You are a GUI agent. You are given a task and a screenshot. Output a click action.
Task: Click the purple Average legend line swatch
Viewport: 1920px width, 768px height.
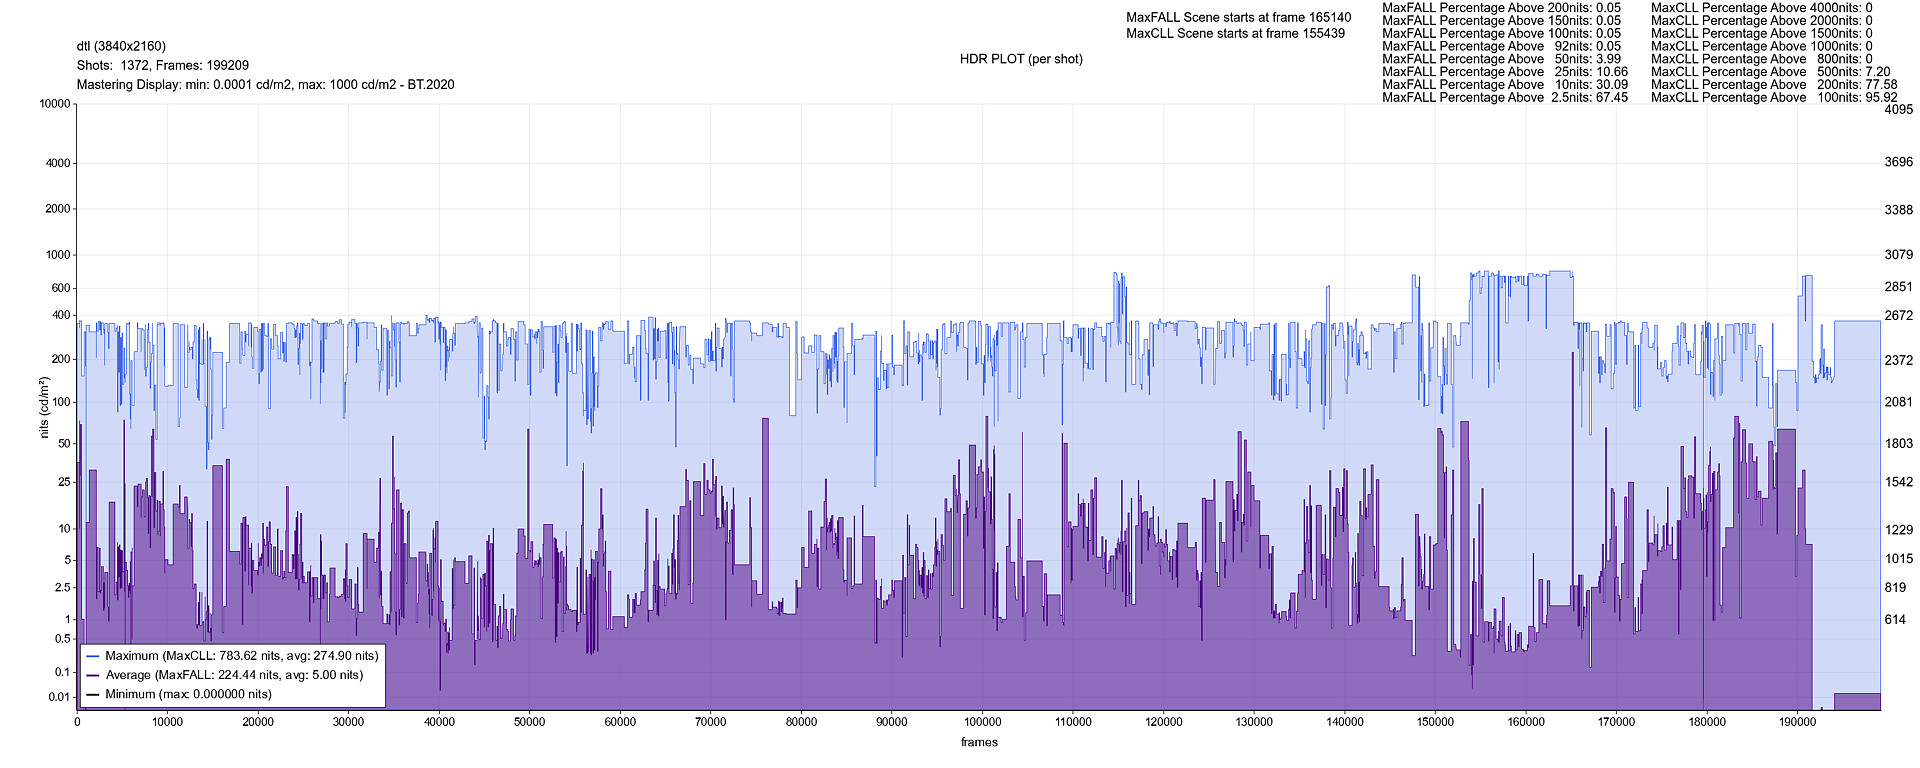pyautogui.click(x=93, y=676)
